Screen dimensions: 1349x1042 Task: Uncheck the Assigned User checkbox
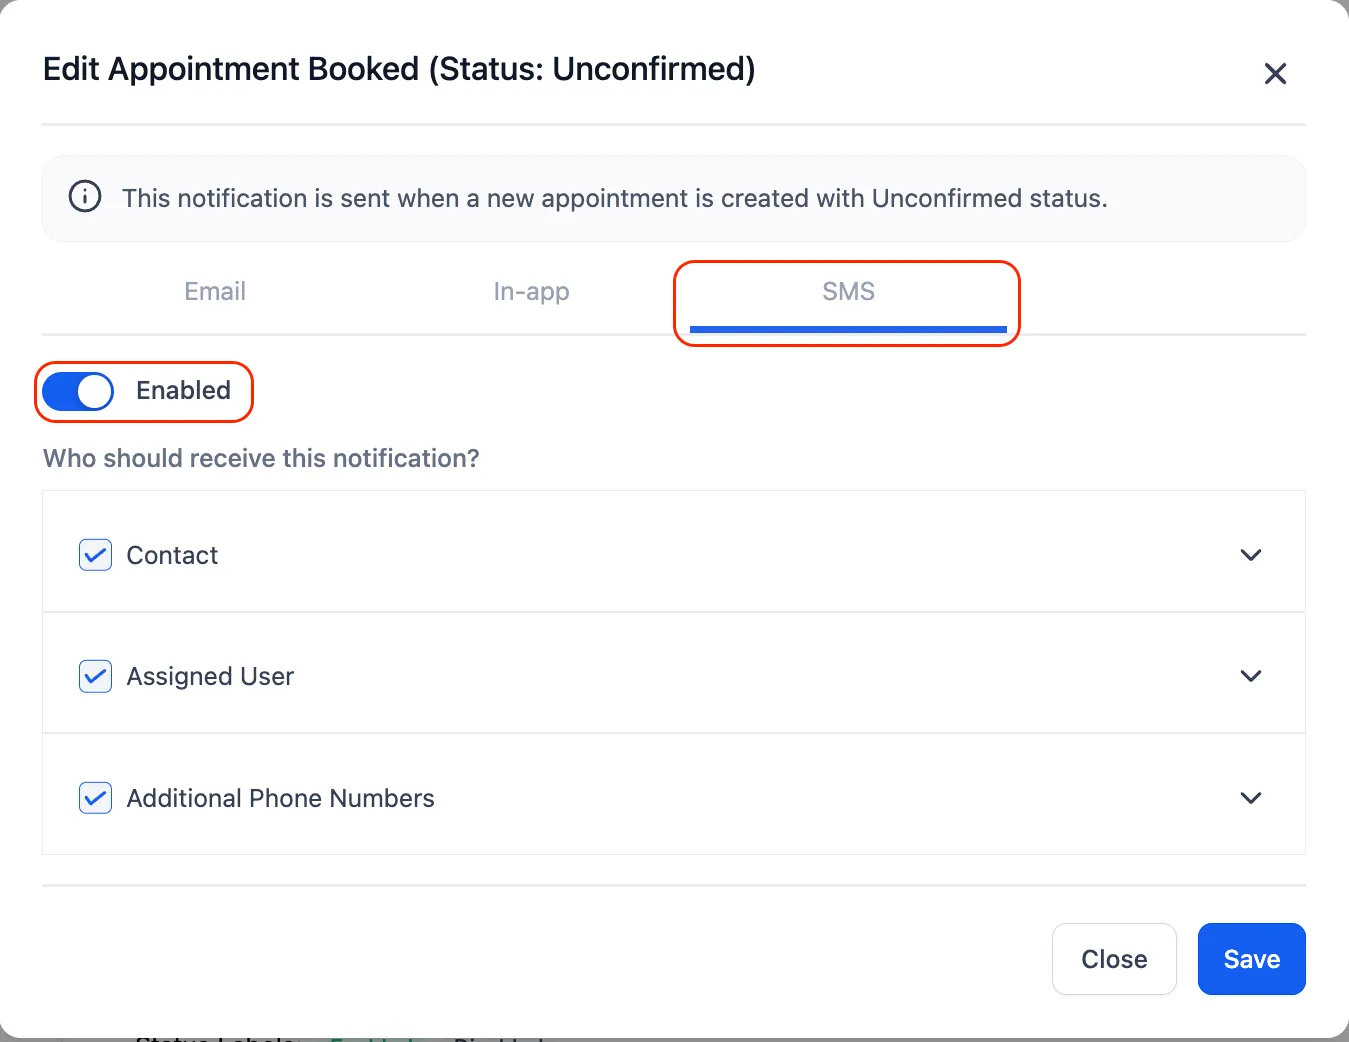[95, 676]
